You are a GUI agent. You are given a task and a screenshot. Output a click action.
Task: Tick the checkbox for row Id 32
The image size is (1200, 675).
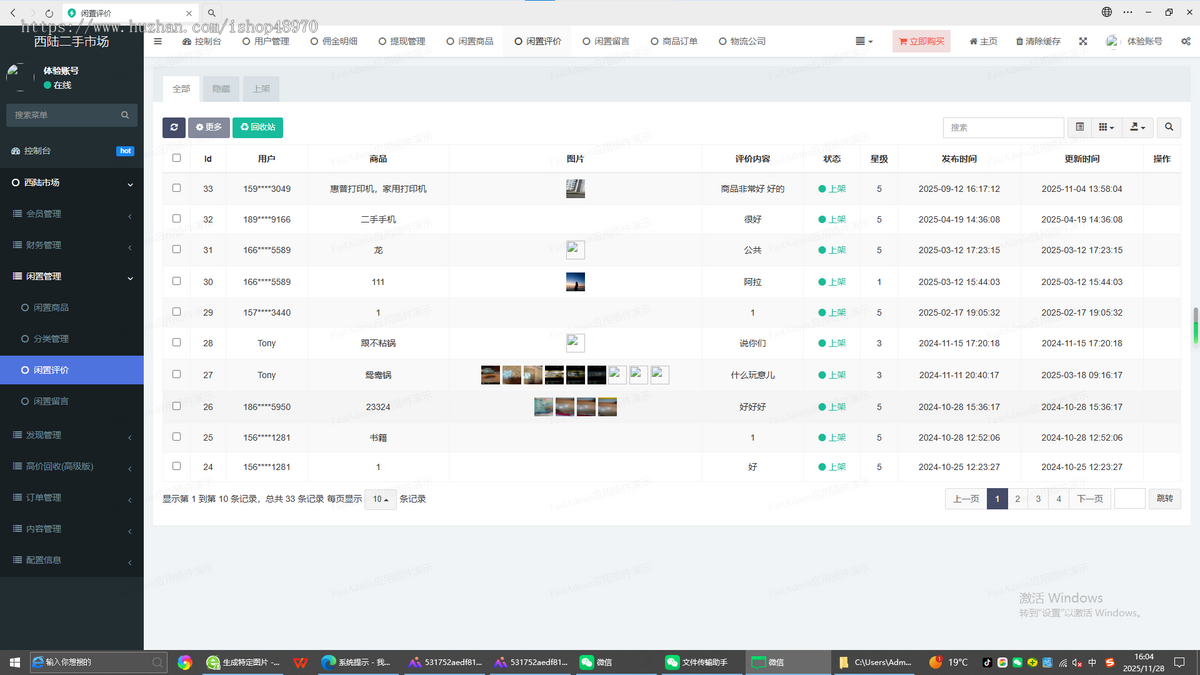coord(177,218)
